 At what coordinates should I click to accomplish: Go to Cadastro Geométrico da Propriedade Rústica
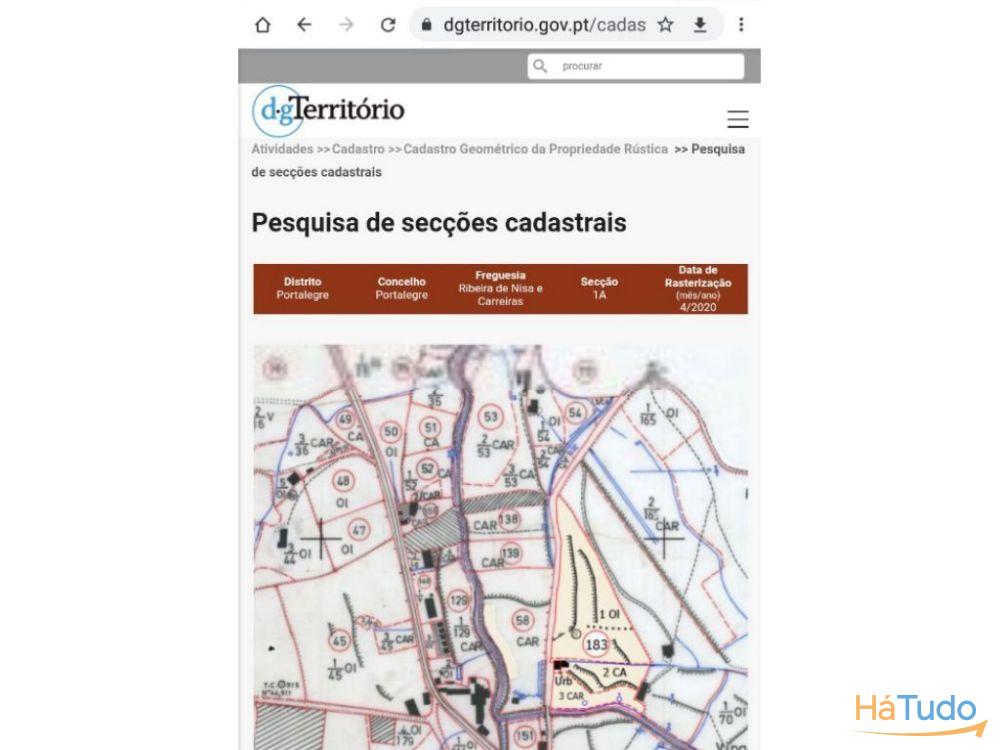pos(535,149)
